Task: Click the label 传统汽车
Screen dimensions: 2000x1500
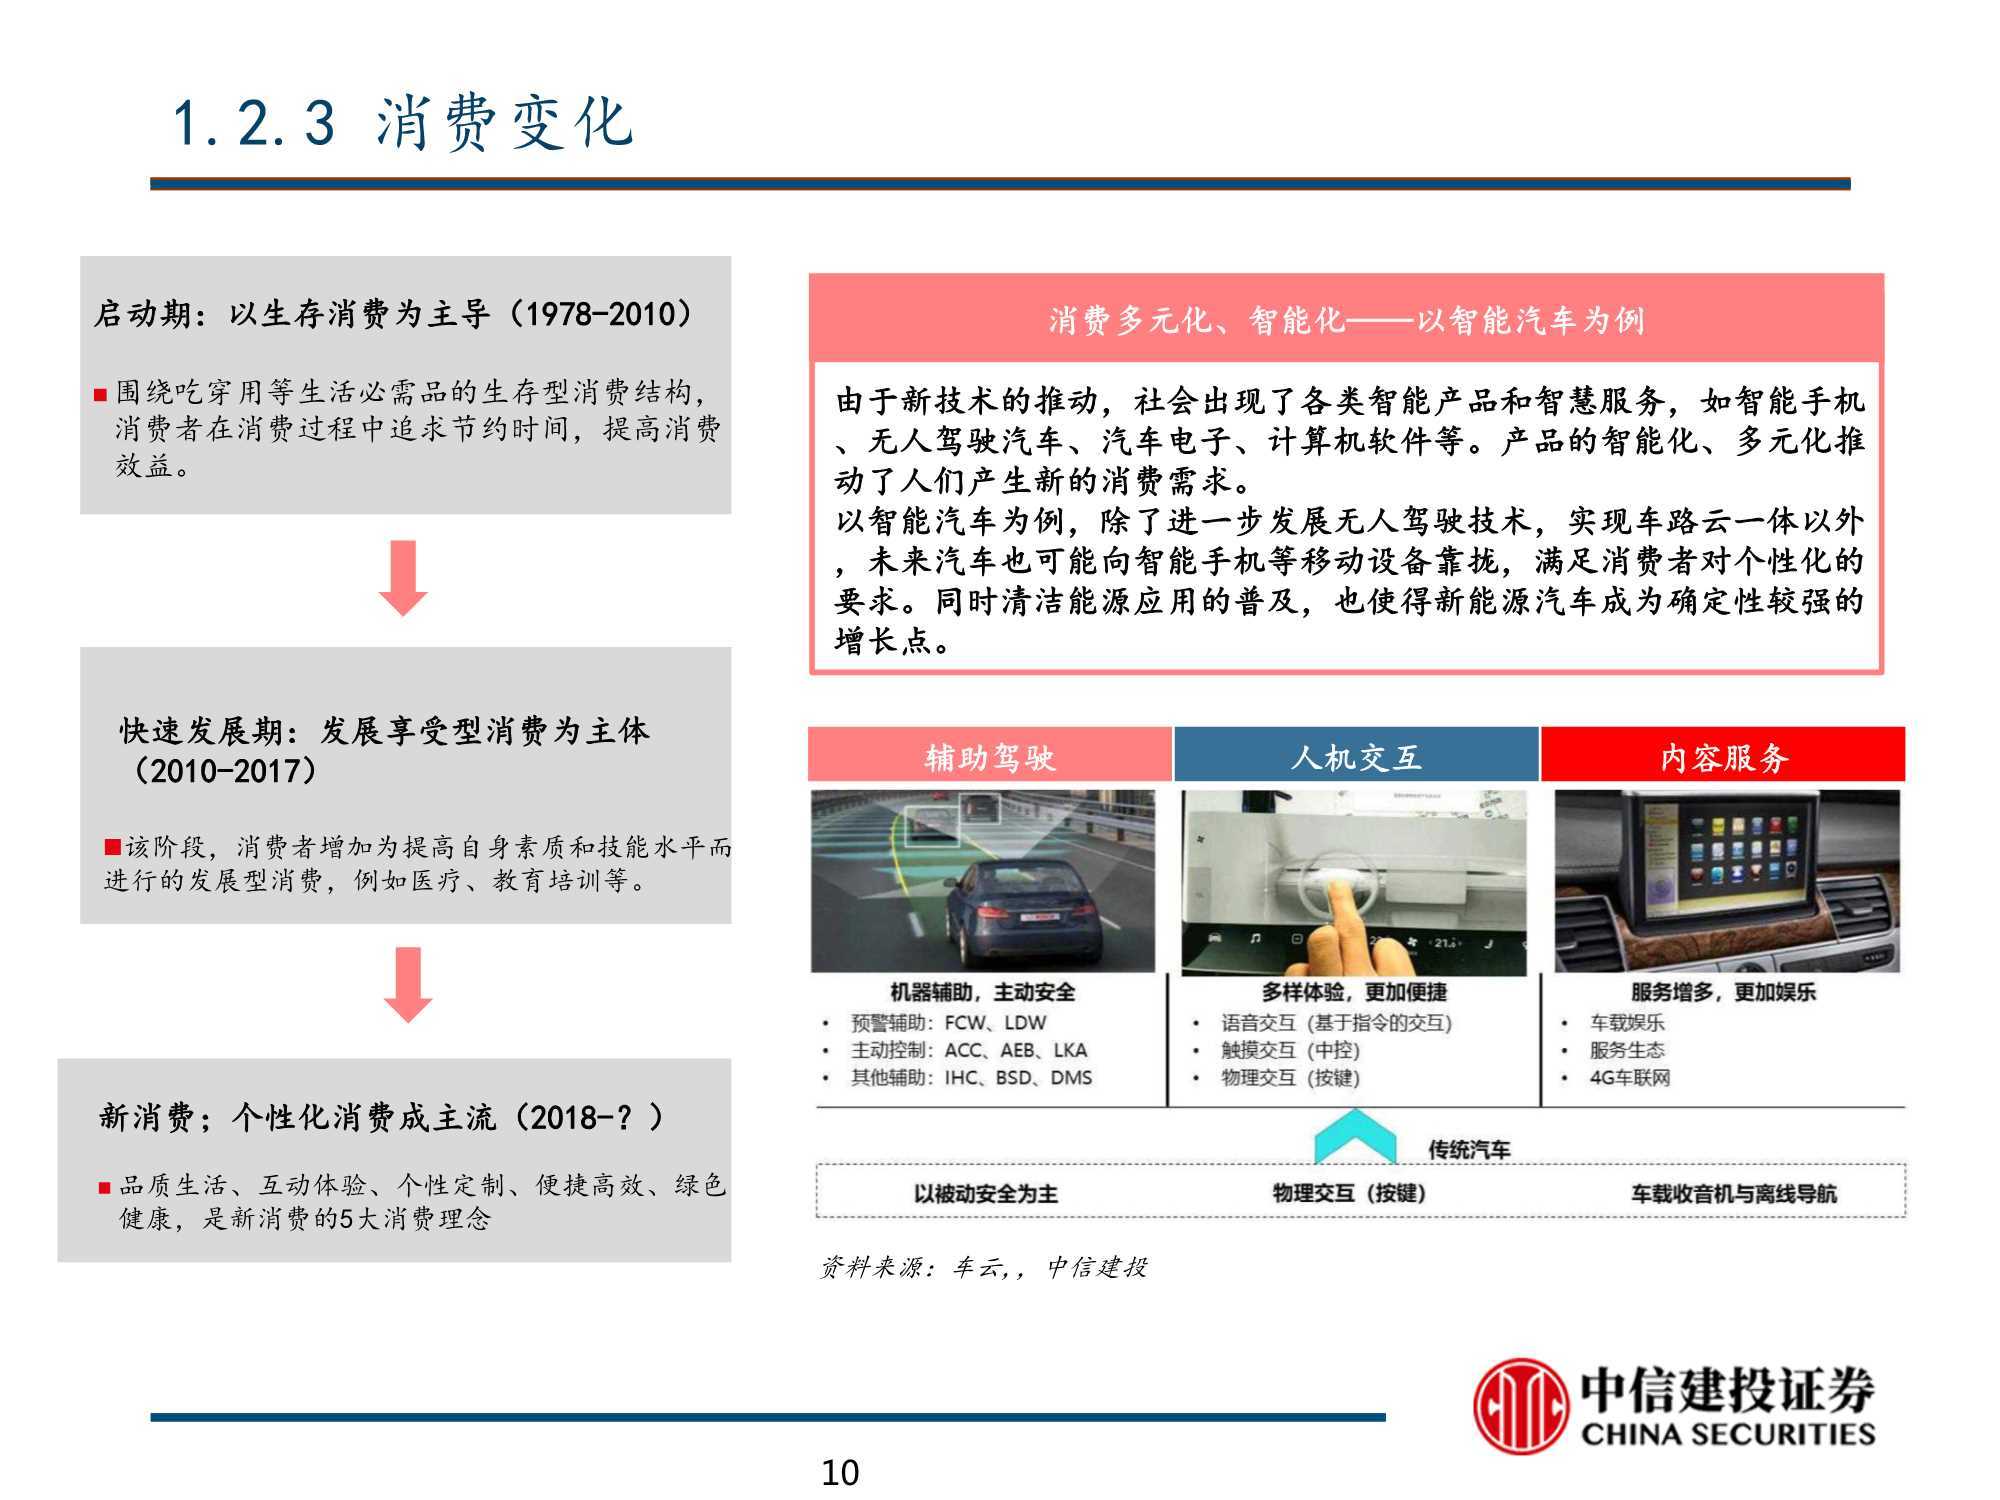Action: point(1468,1150)
